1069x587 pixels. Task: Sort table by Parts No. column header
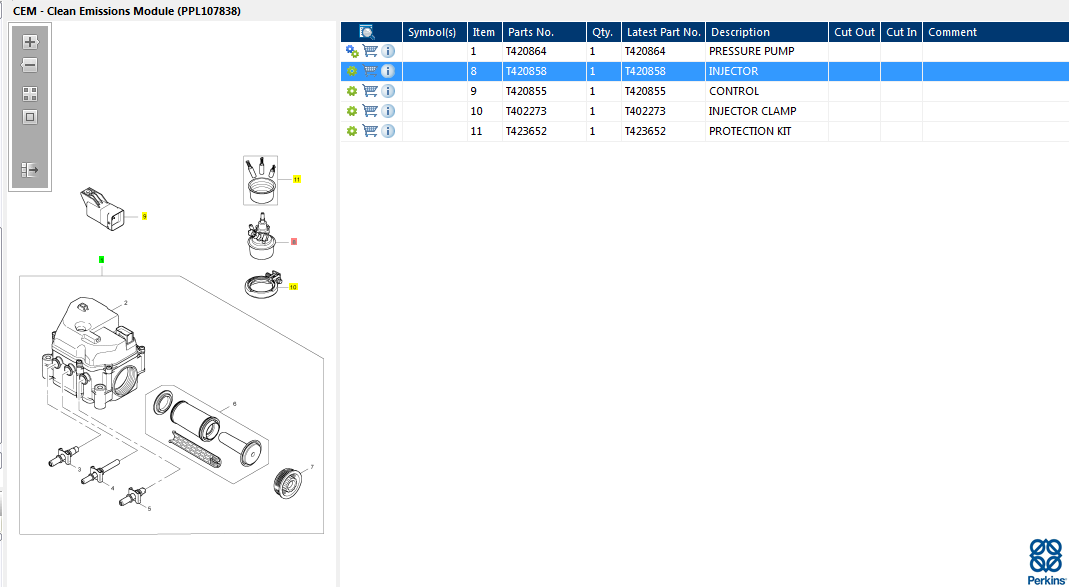[544, 32]
